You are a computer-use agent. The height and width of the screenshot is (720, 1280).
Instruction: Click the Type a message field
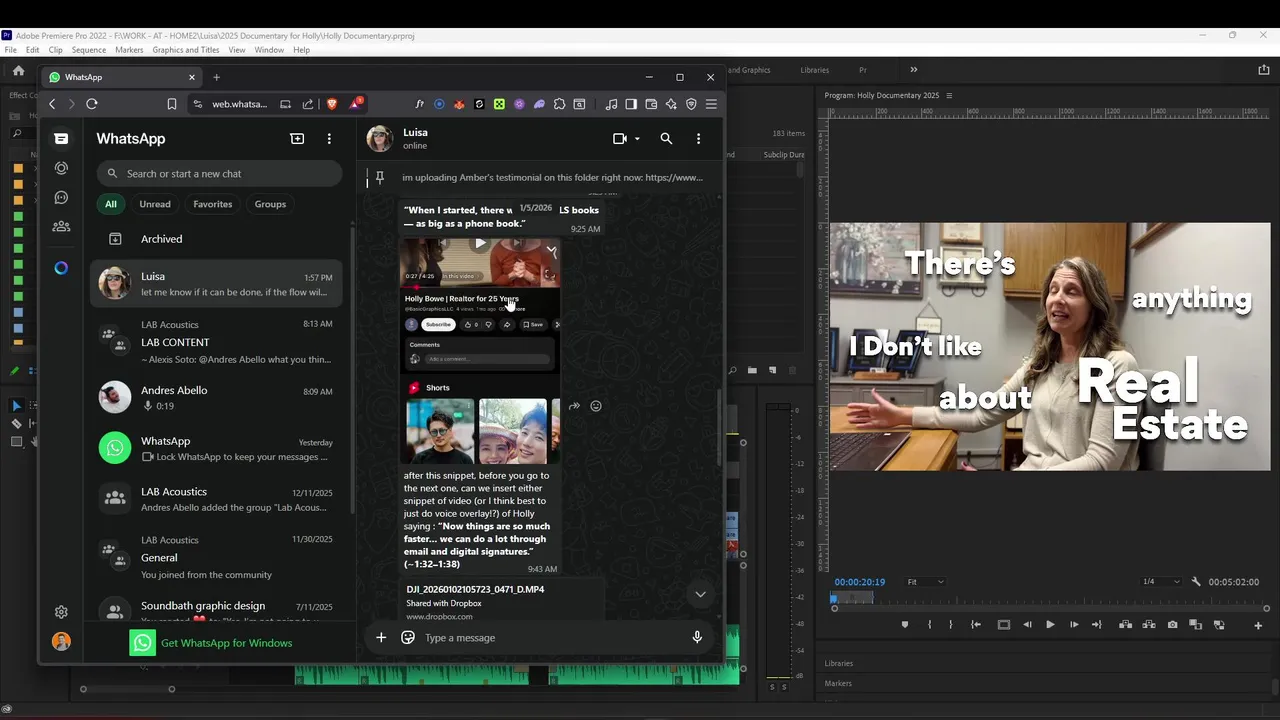tap(552, 638)
